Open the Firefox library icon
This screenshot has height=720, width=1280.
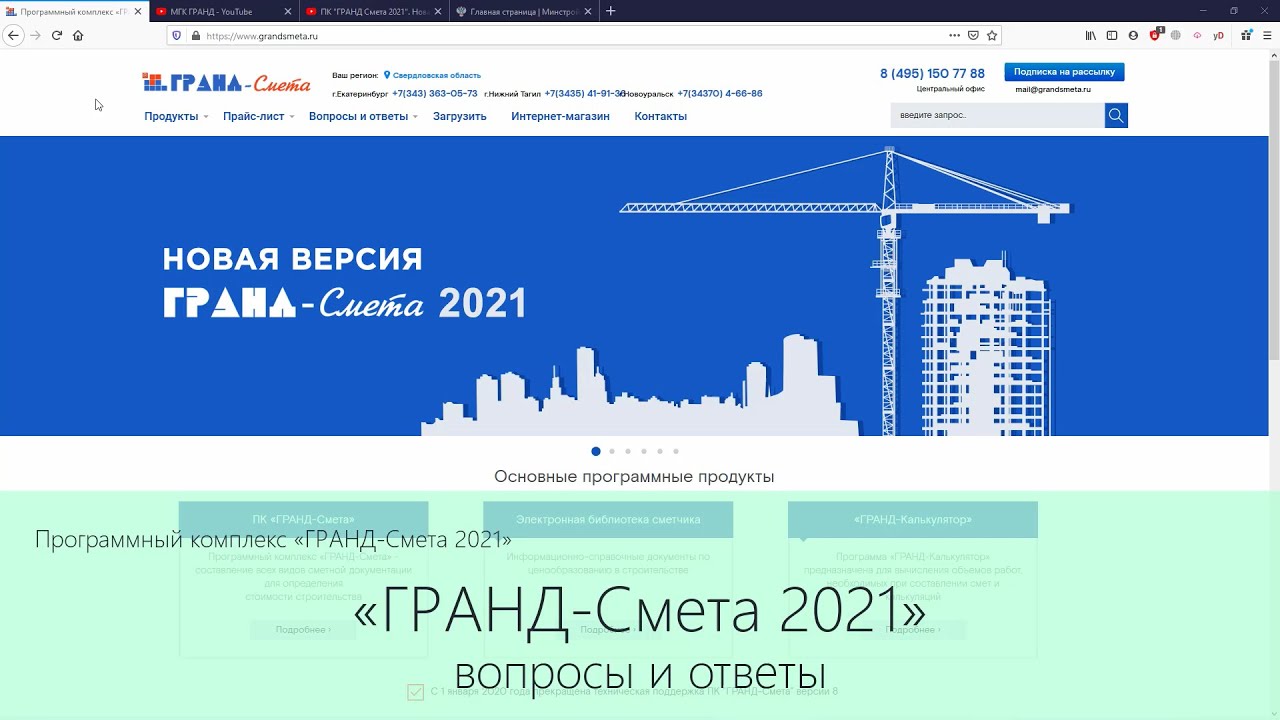coord(1091,35)
